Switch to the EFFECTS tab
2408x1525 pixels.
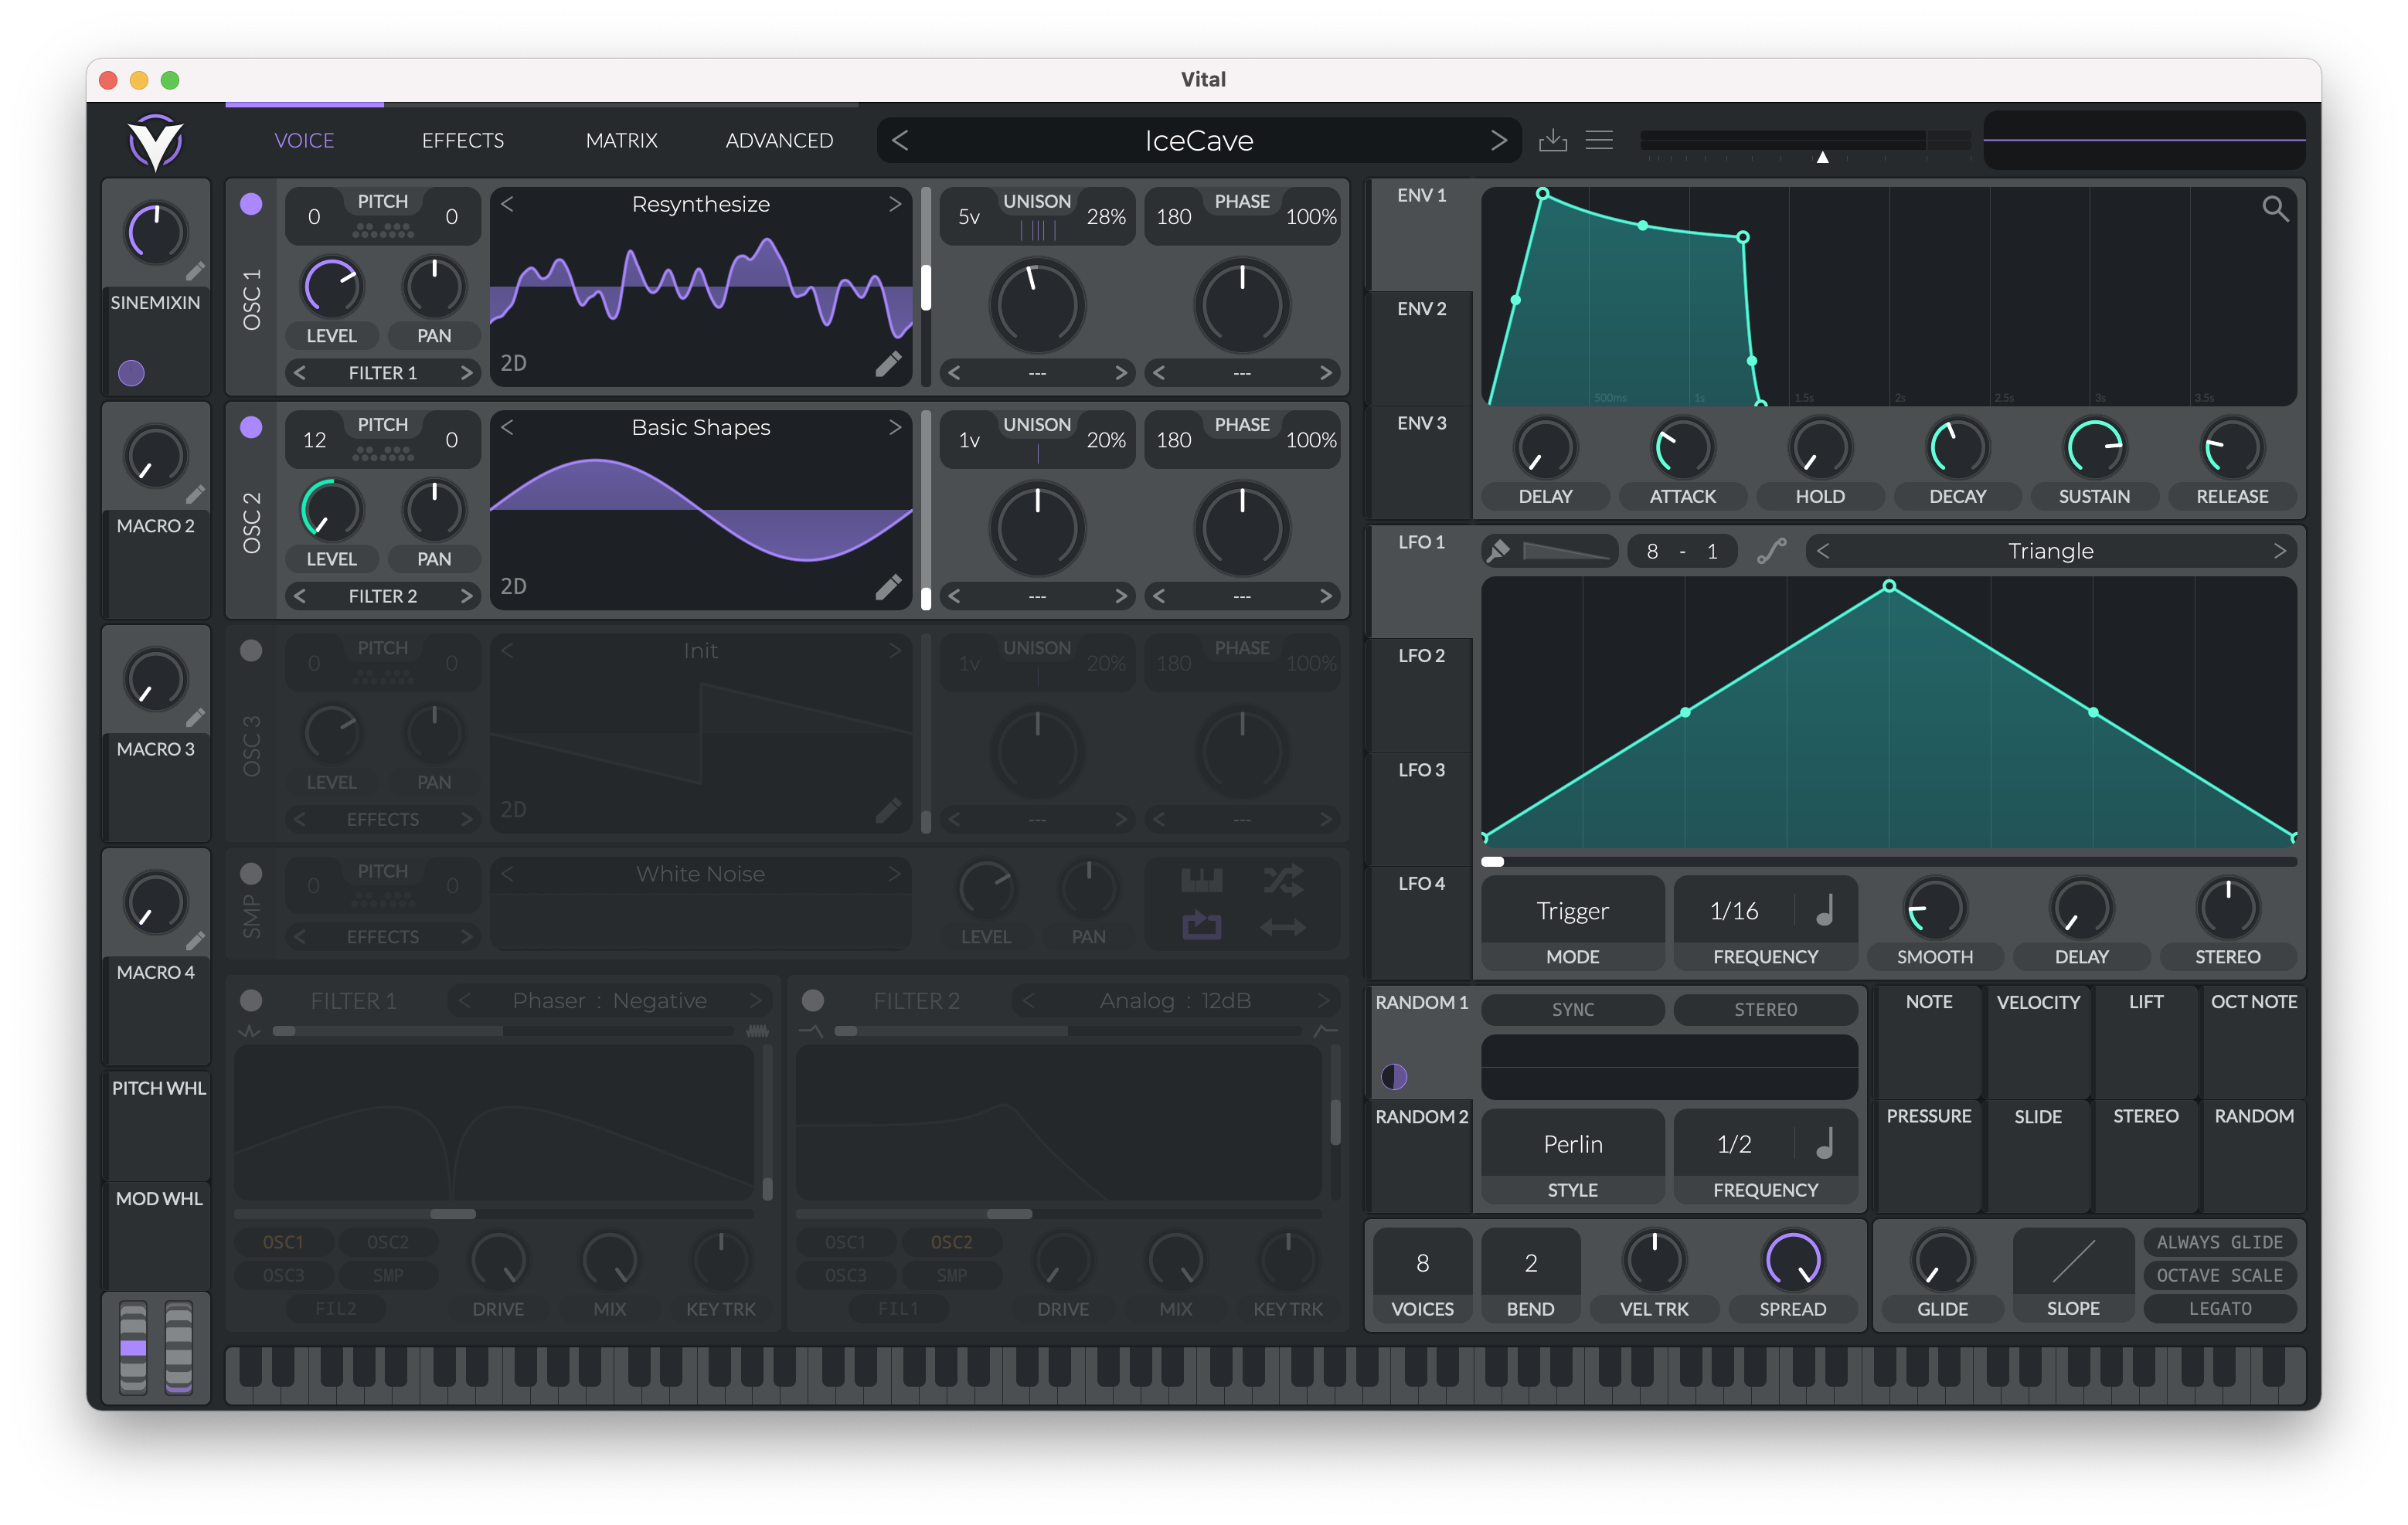click(x=462, y=140)
